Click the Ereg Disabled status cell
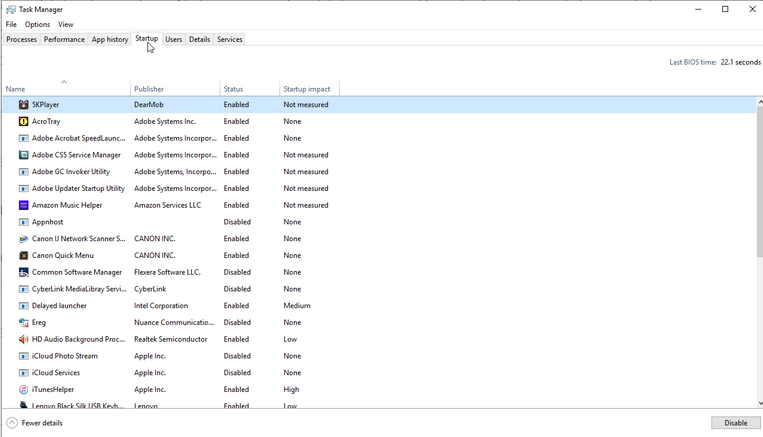The image size is (763, 437). click(x=237, y=323)
